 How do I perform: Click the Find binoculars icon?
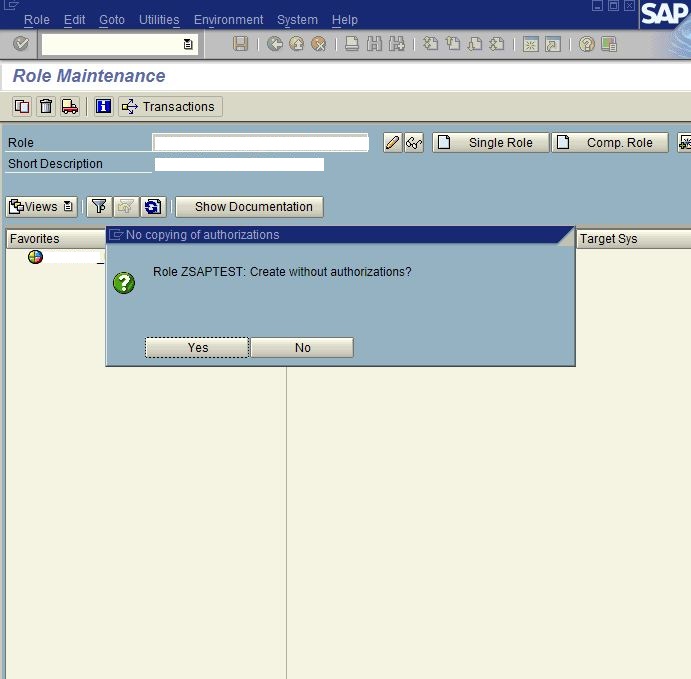point(374,44)
